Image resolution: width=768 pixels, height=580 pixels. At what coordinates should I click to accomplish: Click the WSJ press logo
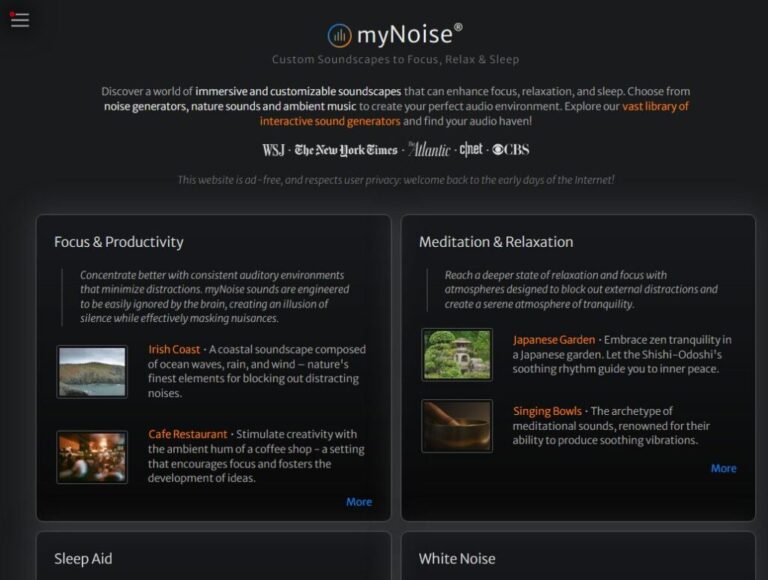click(x=274, y=150)
